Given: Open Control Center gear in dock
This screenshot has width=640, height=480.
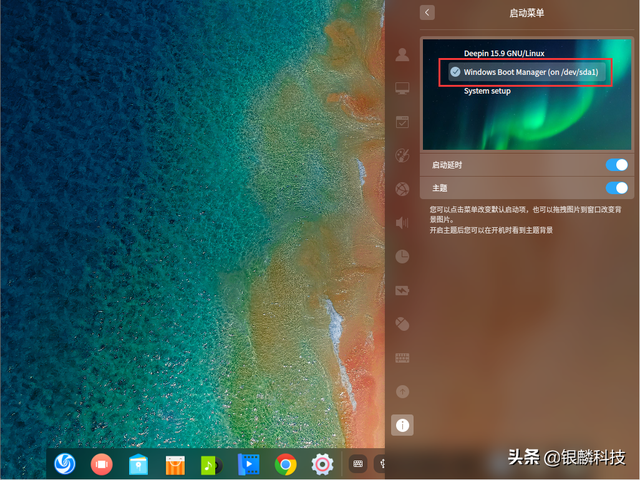Looking at the screenshot, I should (322, 464).
